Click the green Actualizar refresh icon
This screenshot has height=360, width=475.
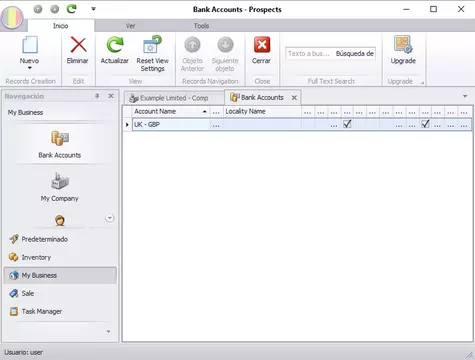coord(115,45)
